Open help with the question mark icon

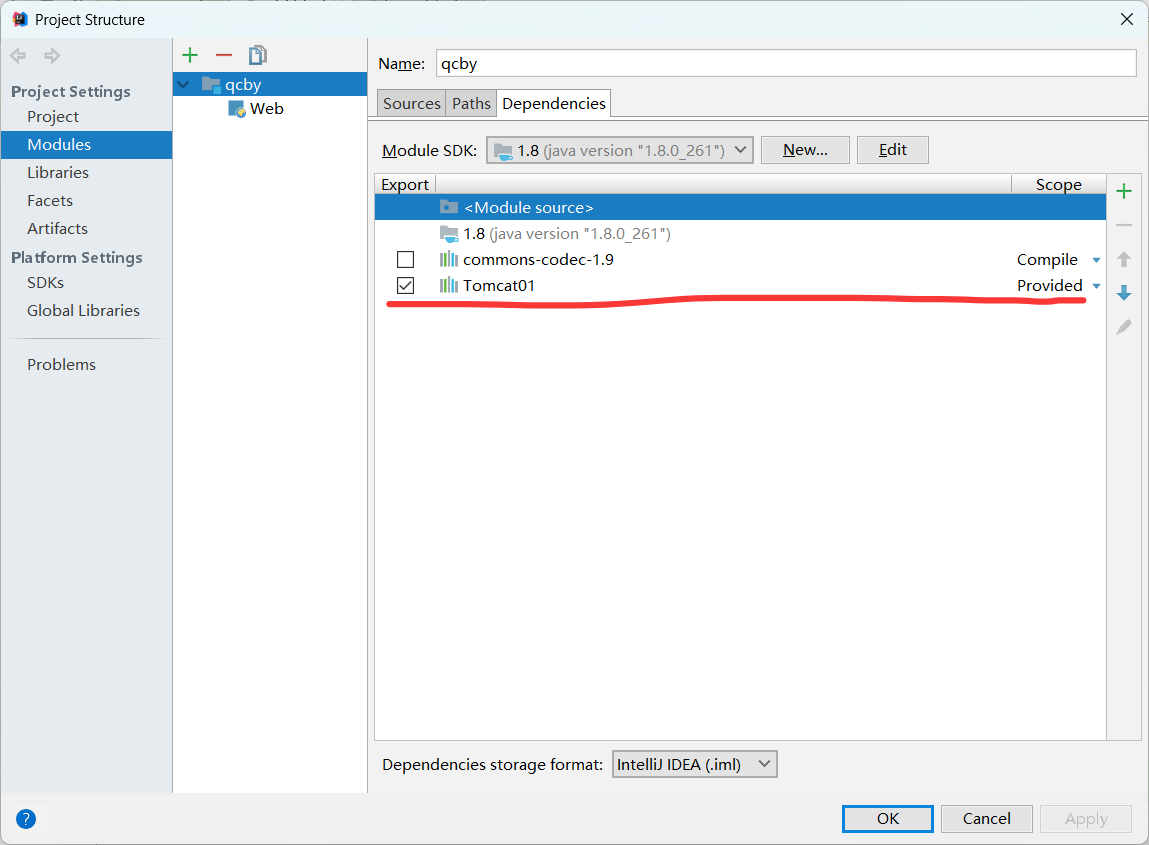pos(26,819)
